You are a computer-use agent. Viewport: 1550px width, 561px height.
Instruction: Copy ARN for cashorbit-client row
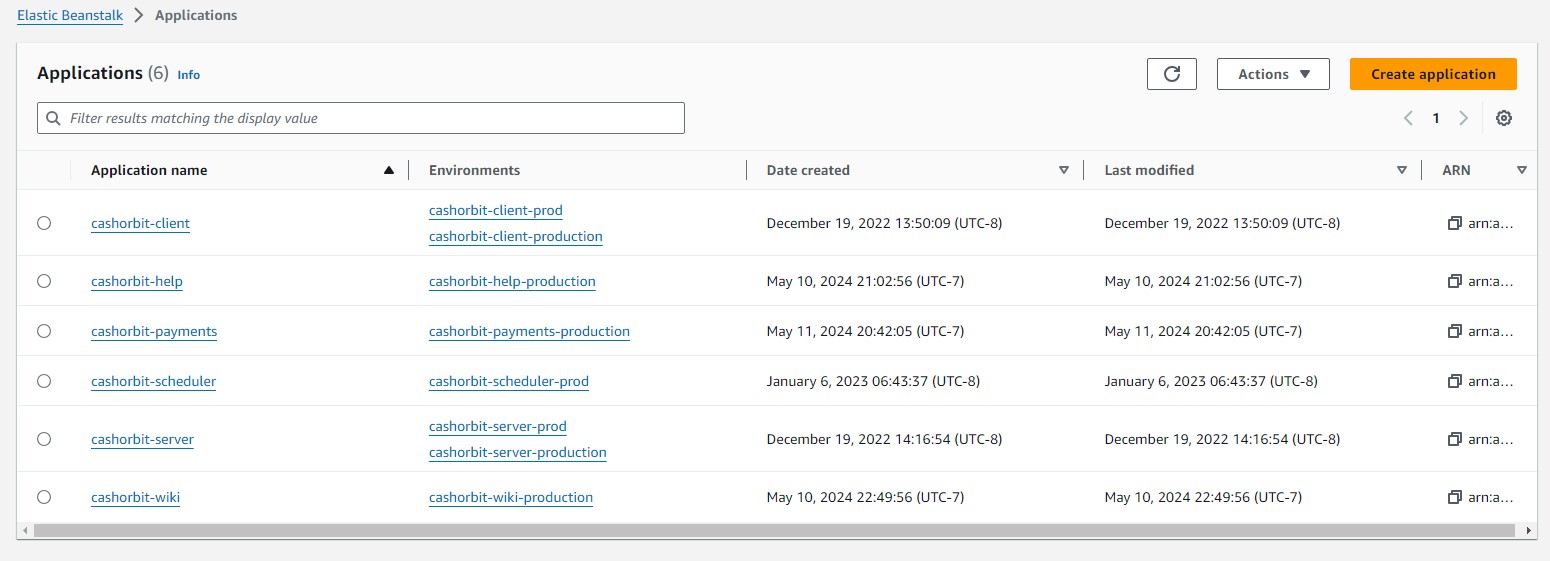(x=1455, y=223)
